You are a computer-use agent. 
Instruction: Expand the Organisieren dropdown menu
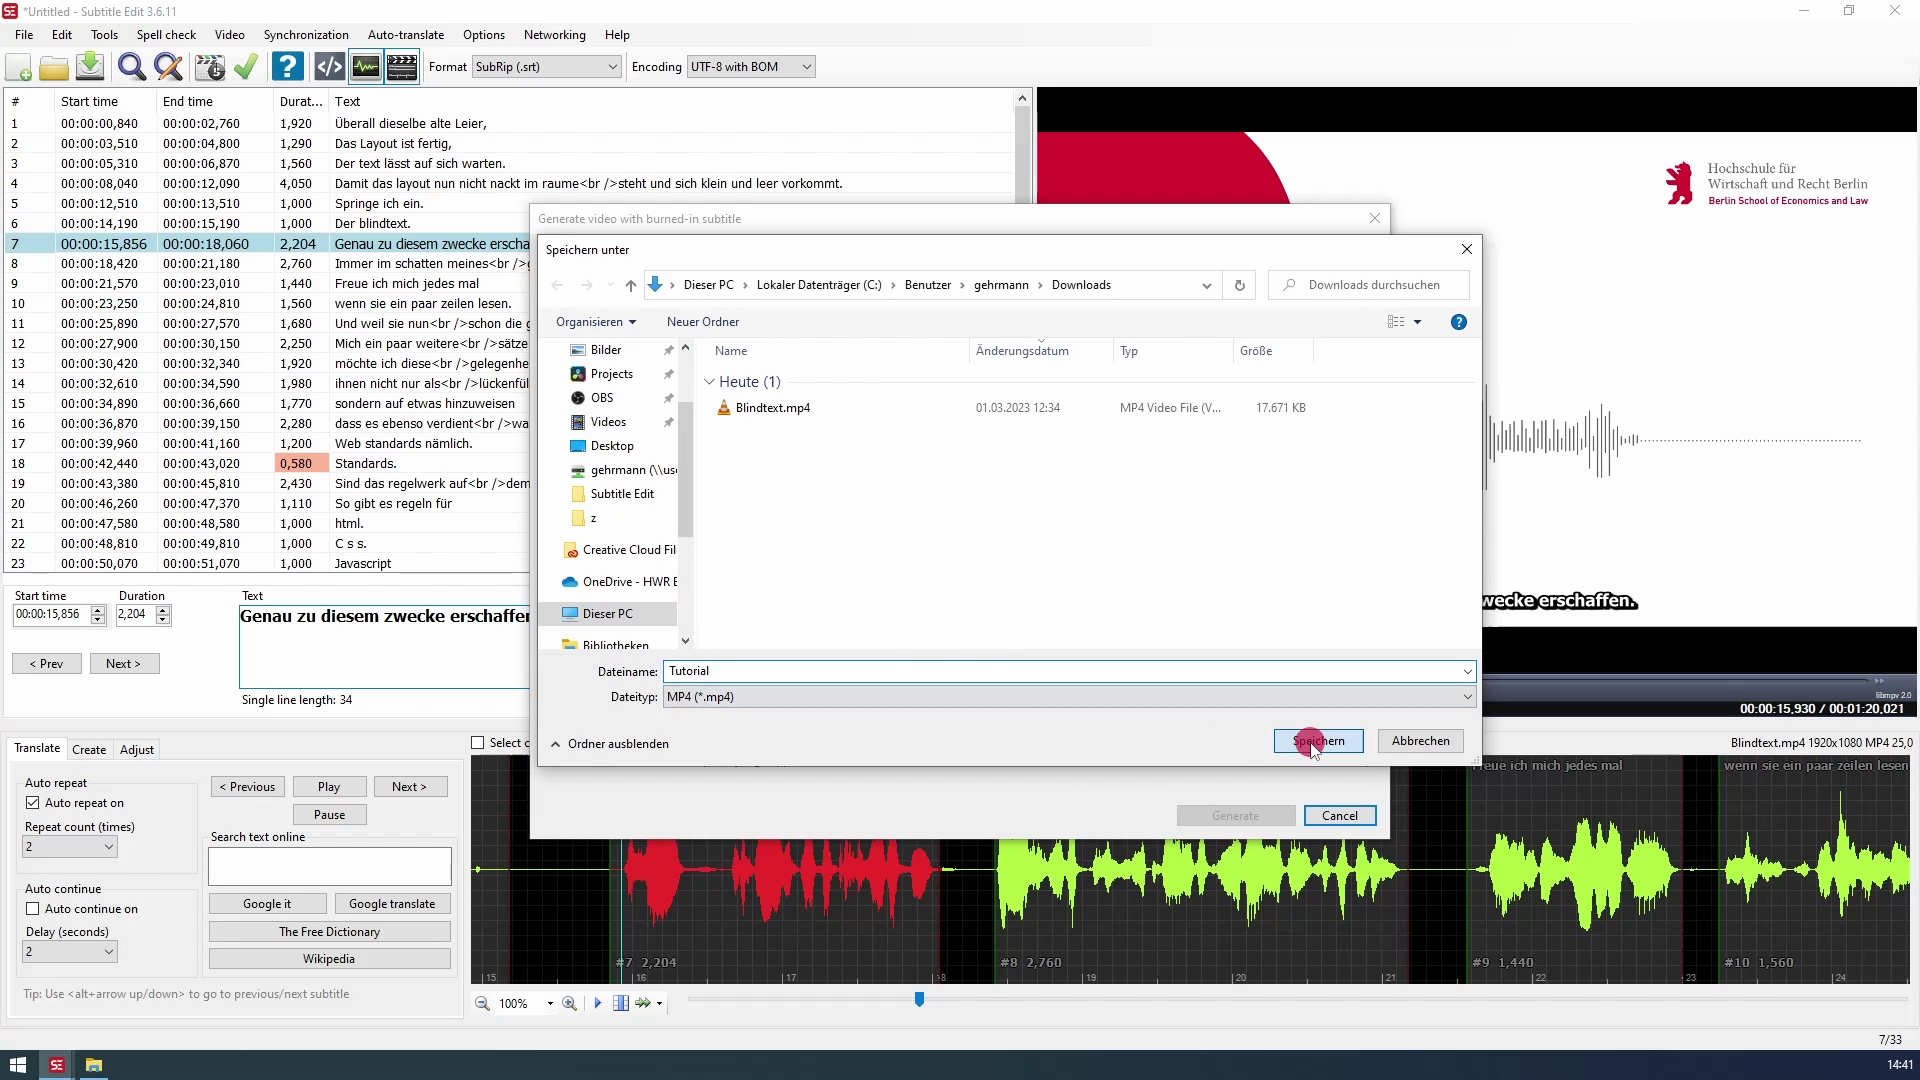[596, 322]
